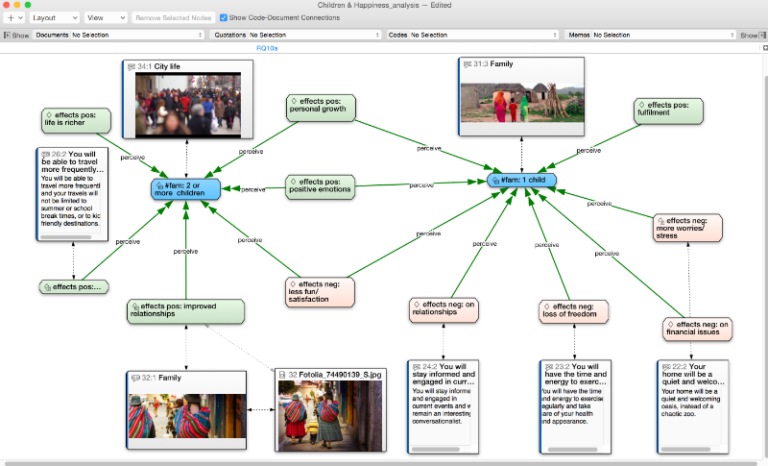Show the right side panel

click(x=749, y=35)
